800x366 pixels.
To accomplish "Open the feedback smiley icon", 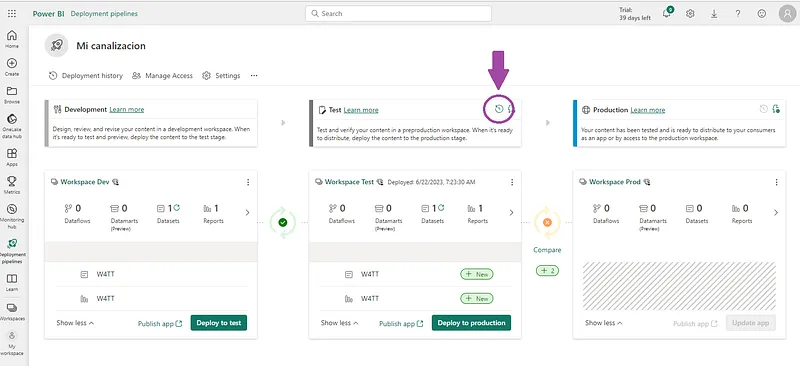I will click(762, 14).
